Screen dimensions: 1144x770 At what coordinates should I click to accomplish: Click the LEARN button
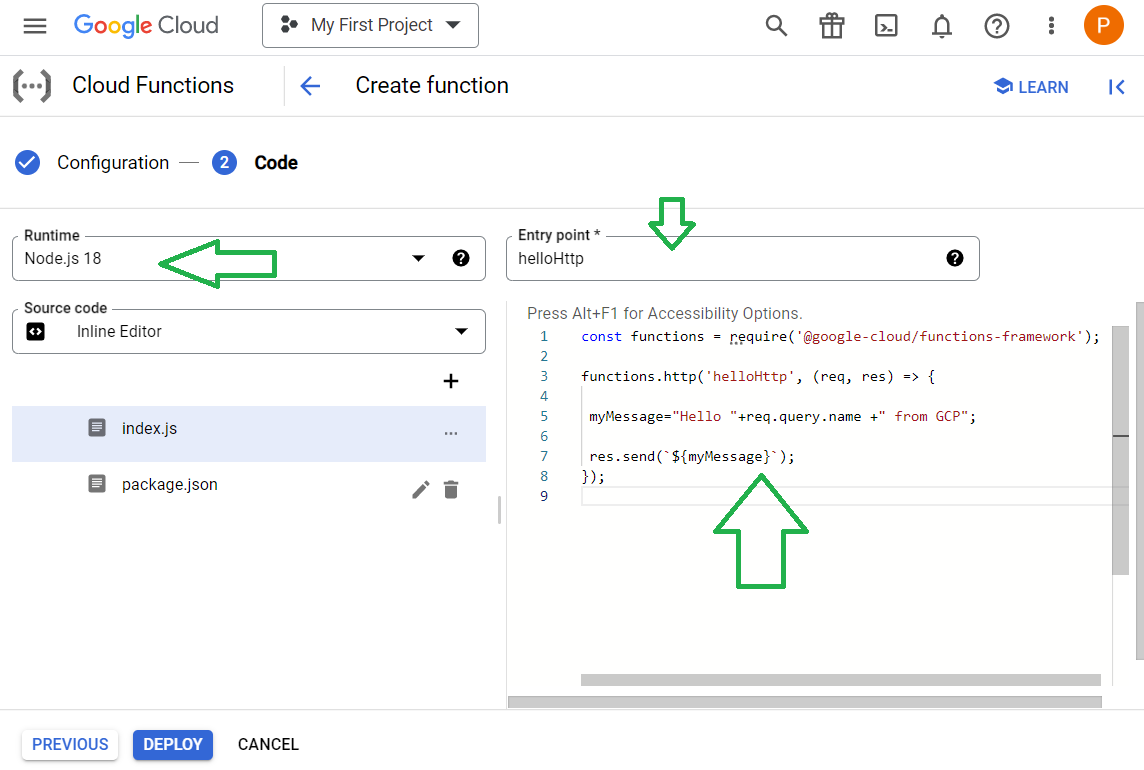1031,87
